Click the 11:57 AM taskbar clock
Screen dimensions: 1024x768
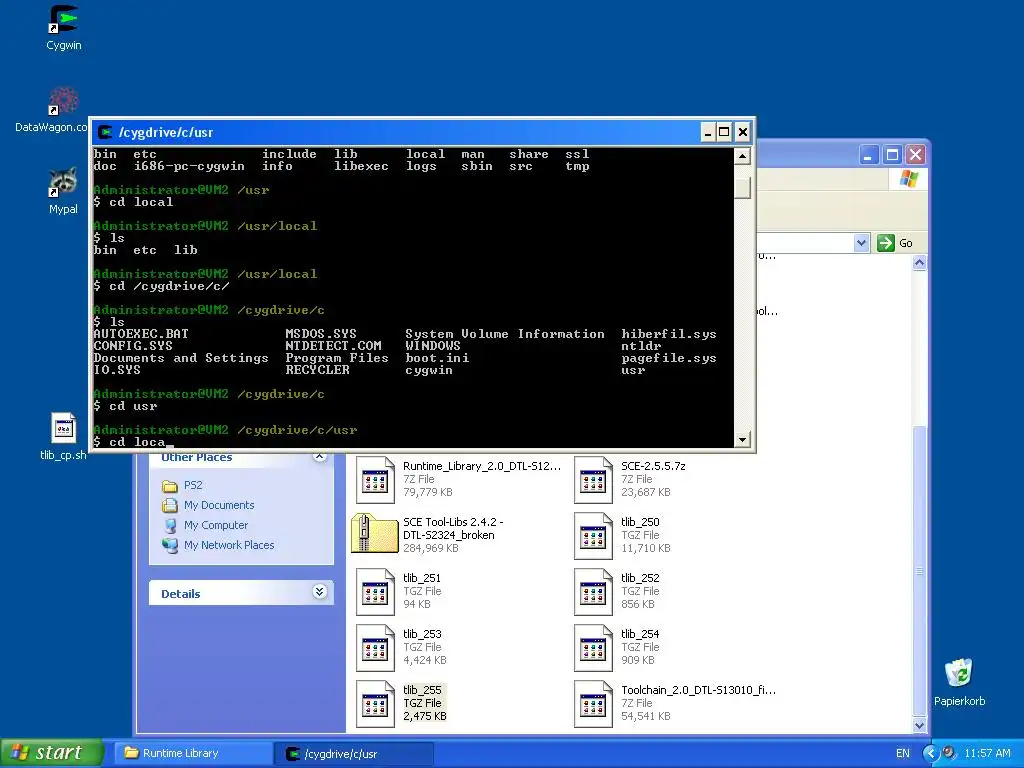[x=987, y=754]
